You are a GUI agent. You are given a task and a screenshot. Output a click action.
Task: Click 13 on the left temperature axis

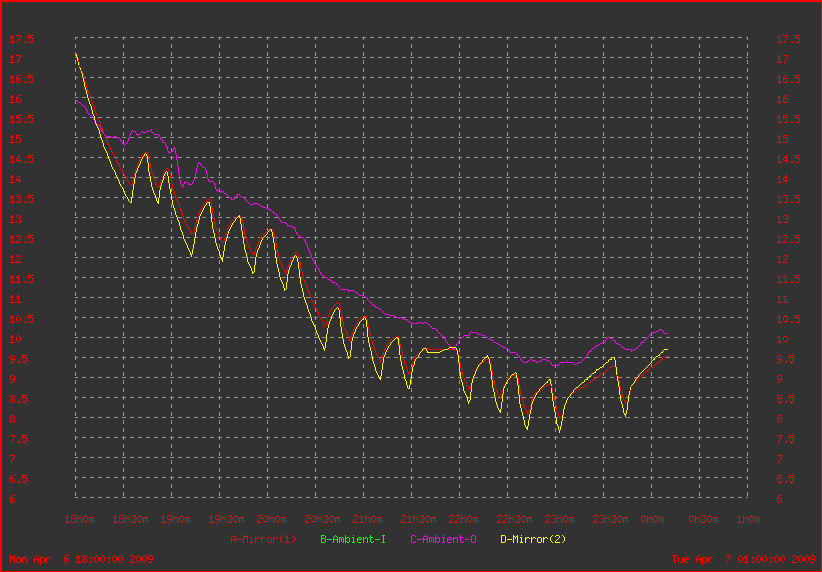pos(15,219)
